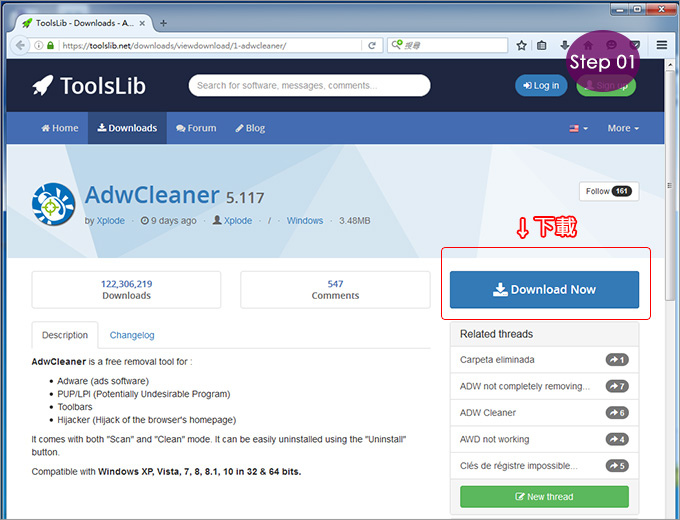Open the Firefox hamburger menu

661,45
